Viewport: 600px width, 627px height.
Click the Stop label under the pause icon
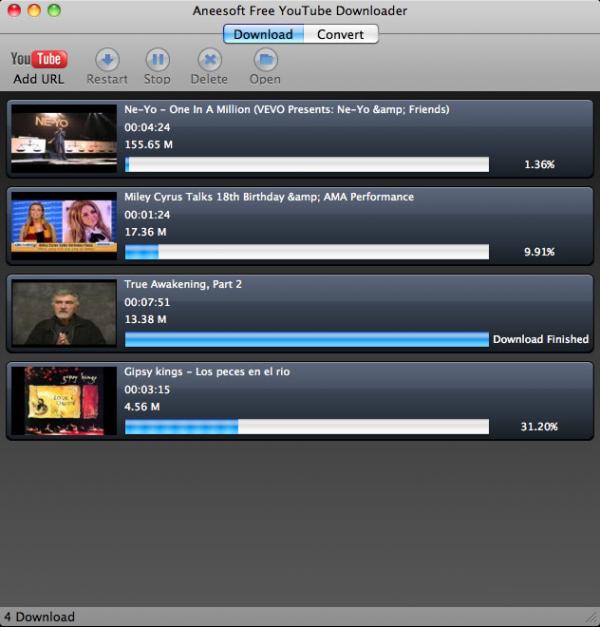(x=157, y=79)
